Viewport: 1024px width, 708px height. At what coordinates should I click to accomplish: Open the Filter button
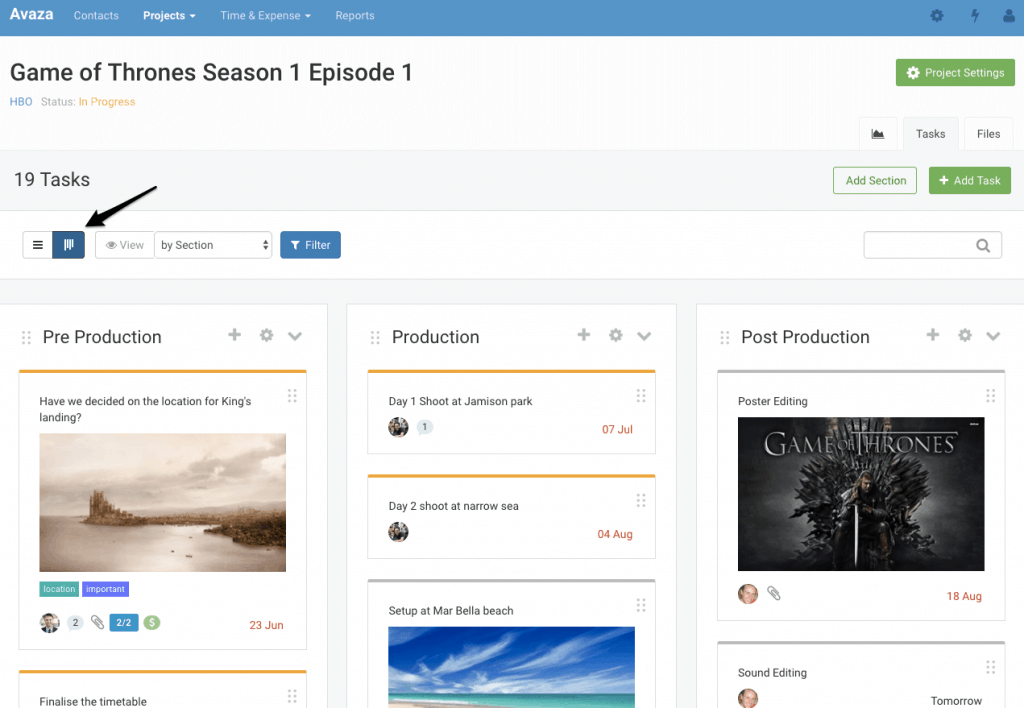[310, 245]
